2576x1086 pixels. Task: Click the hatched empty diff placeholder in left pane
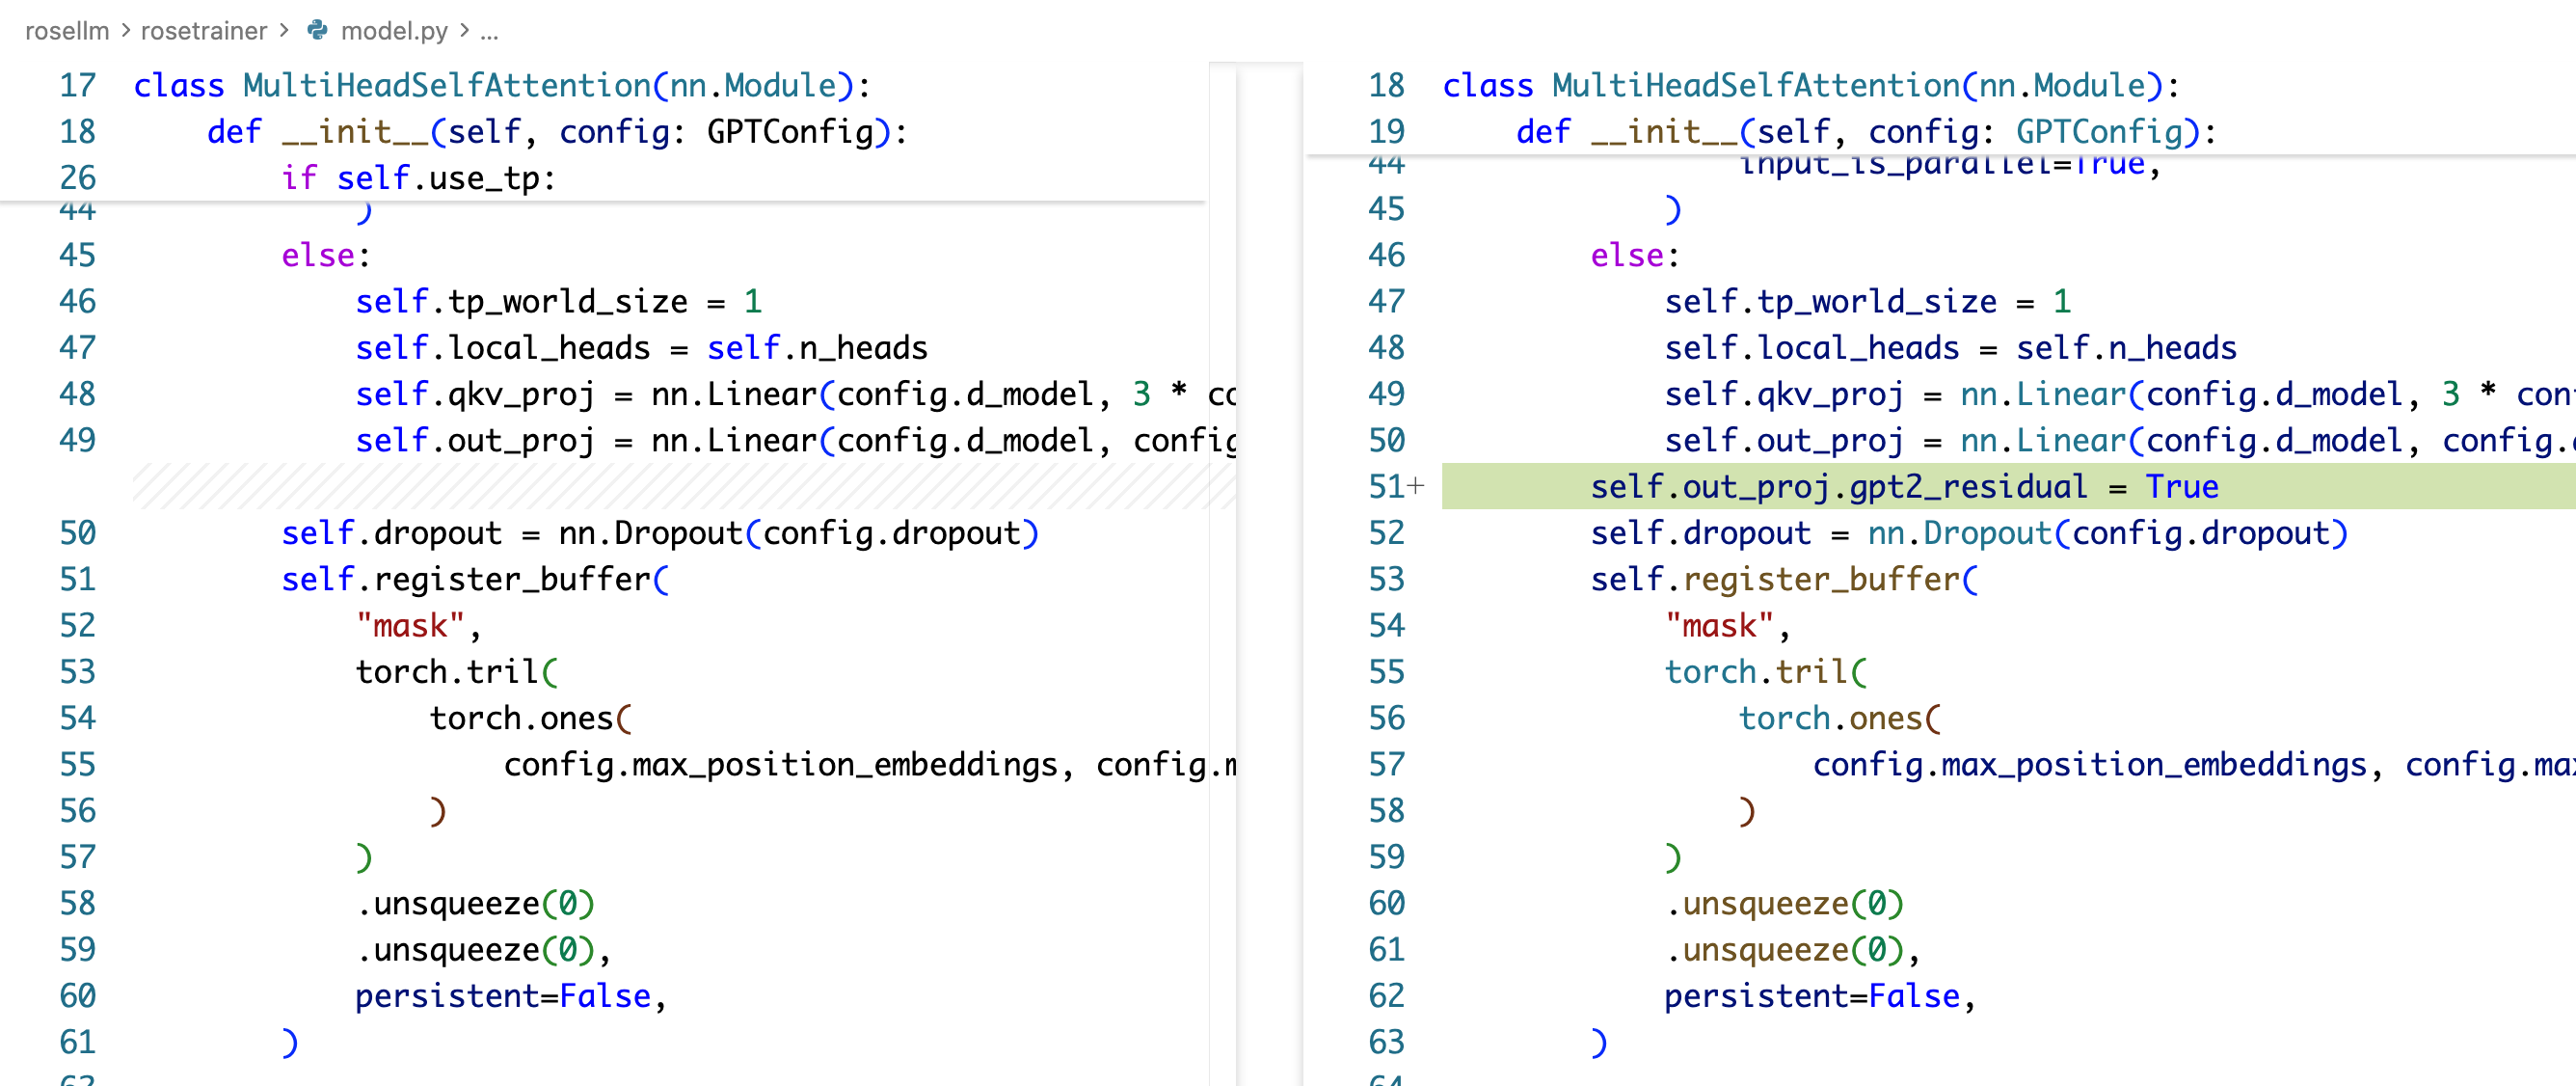click(x=680, y=487)
